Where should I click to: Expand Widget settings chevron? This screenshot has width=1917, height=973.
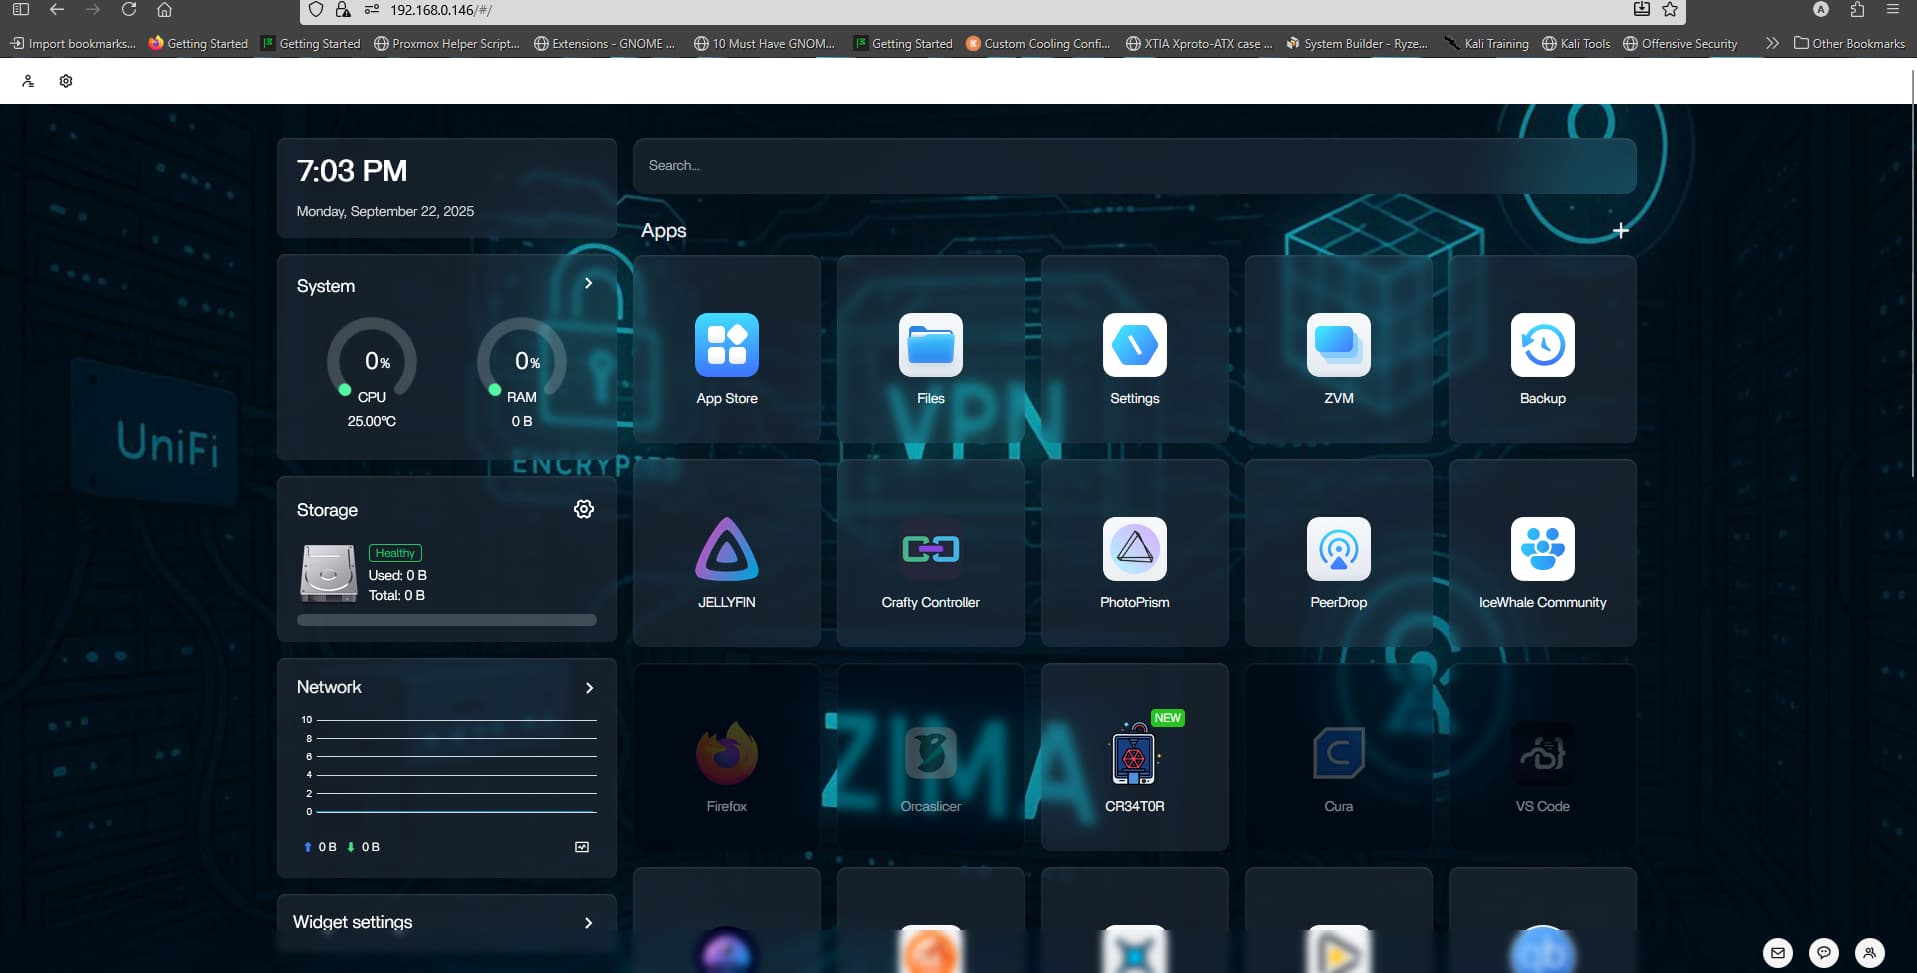[x=588, y=923]
